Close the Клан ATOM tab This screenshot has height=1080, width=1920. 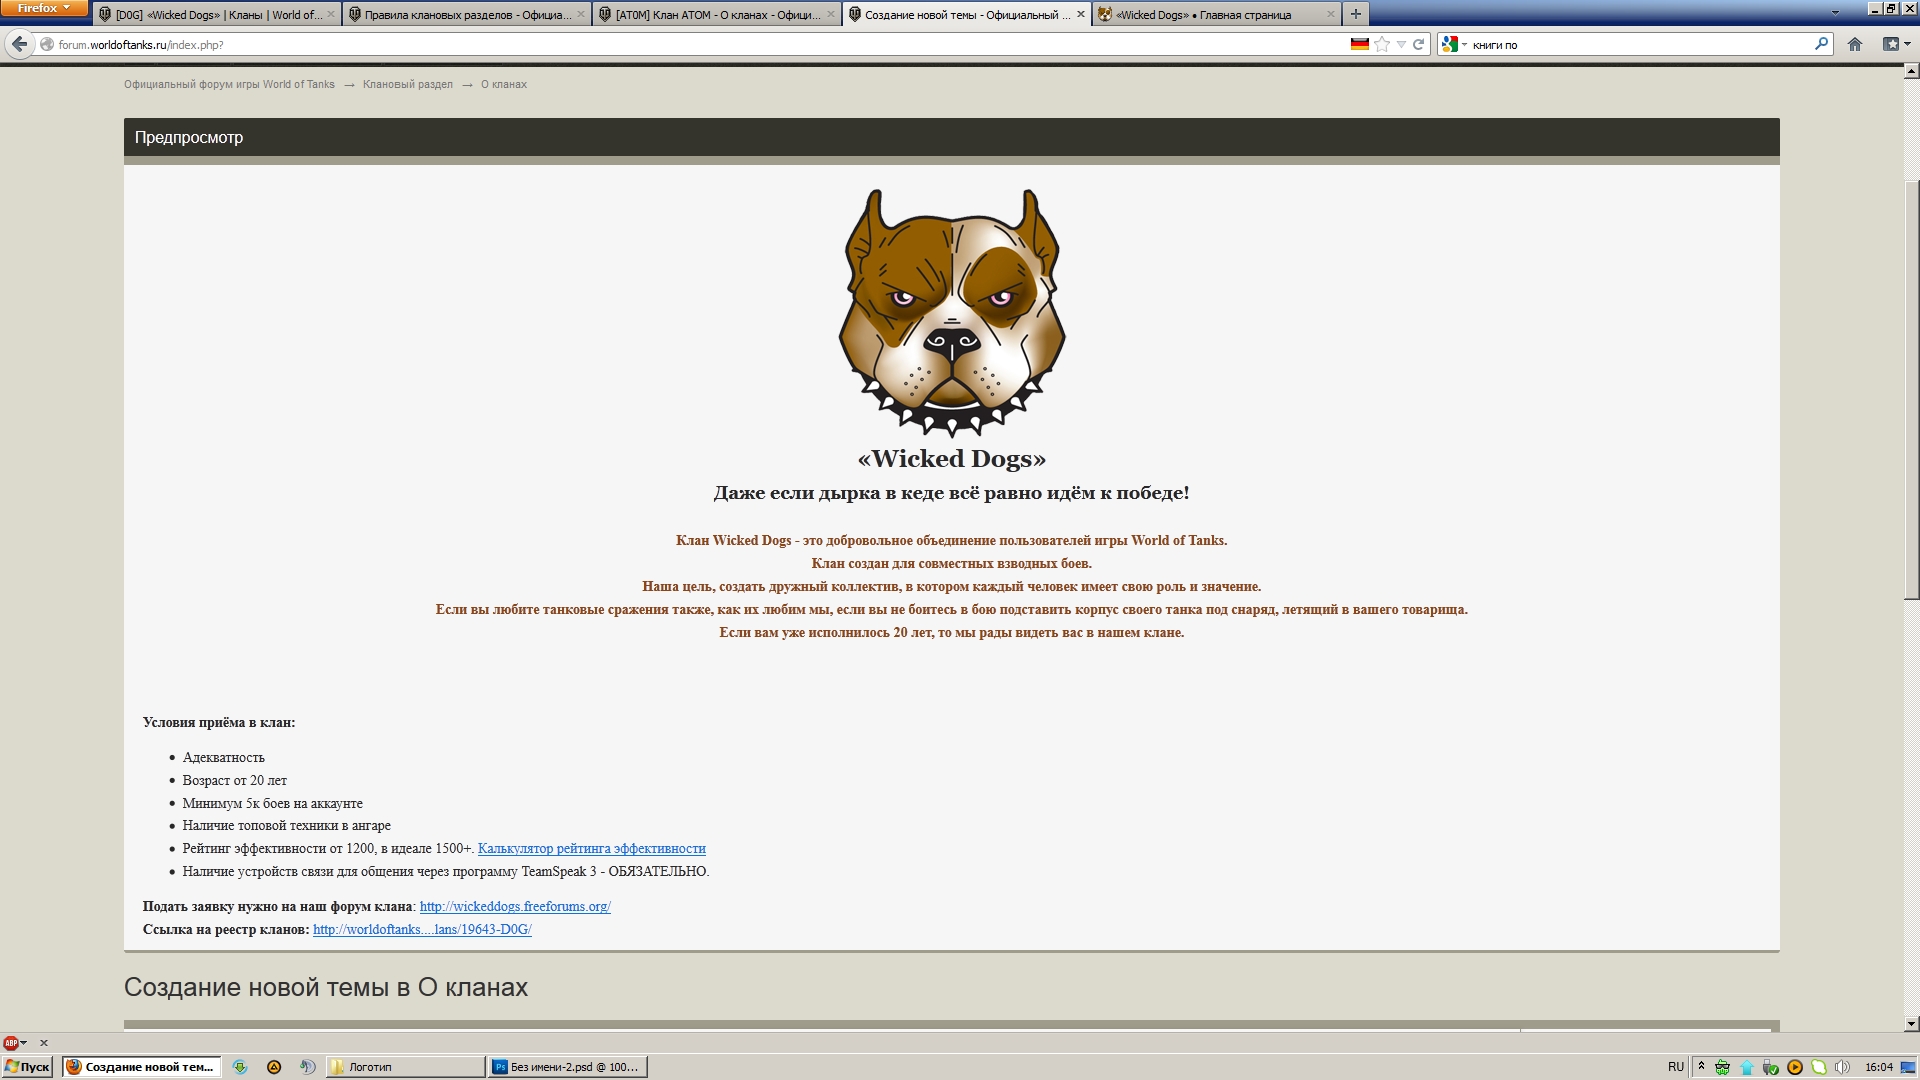831,14
